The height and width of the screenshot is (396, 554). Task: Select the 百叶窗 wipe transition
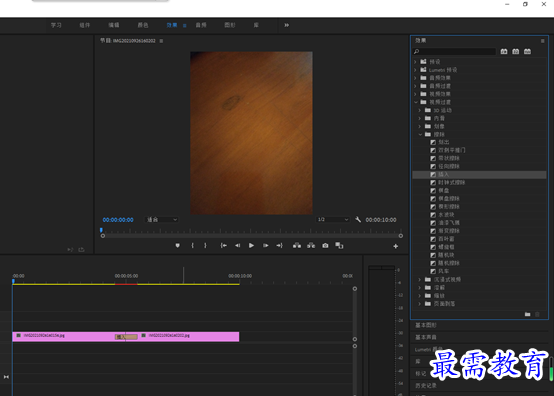[x=446, y=239]
